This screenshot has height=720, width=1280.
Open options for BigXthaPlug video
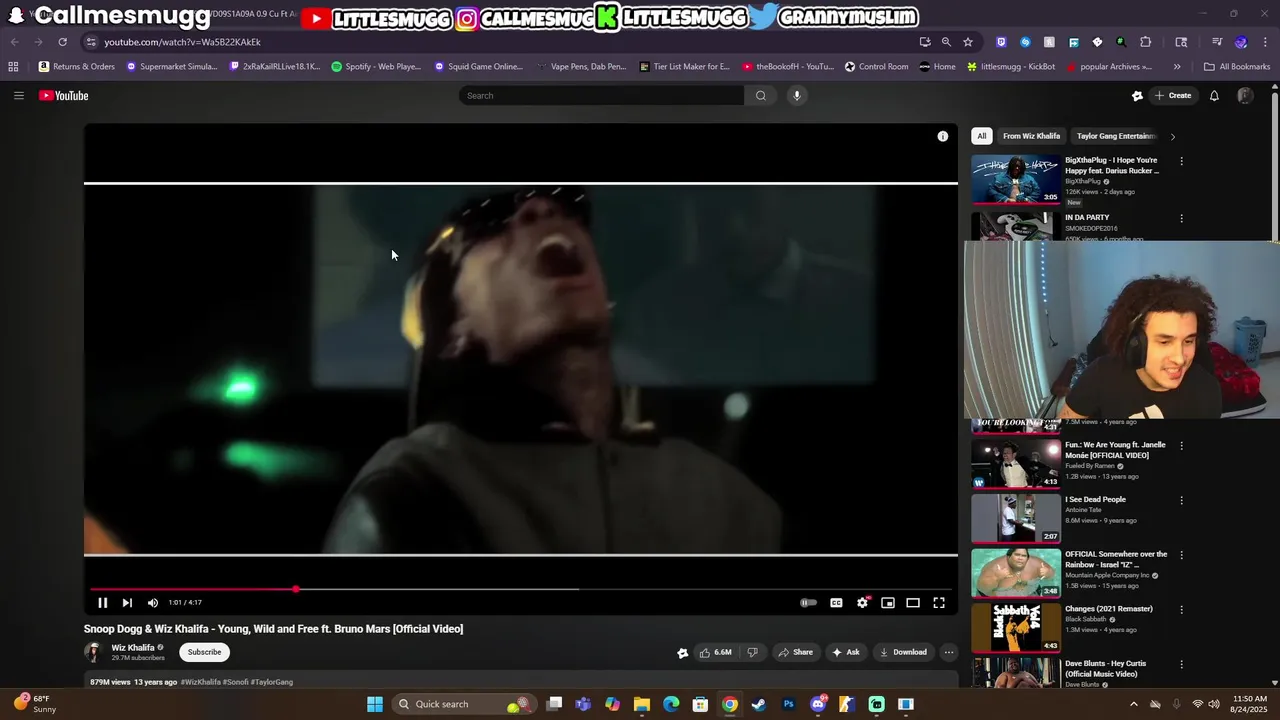coord(1181,161)
